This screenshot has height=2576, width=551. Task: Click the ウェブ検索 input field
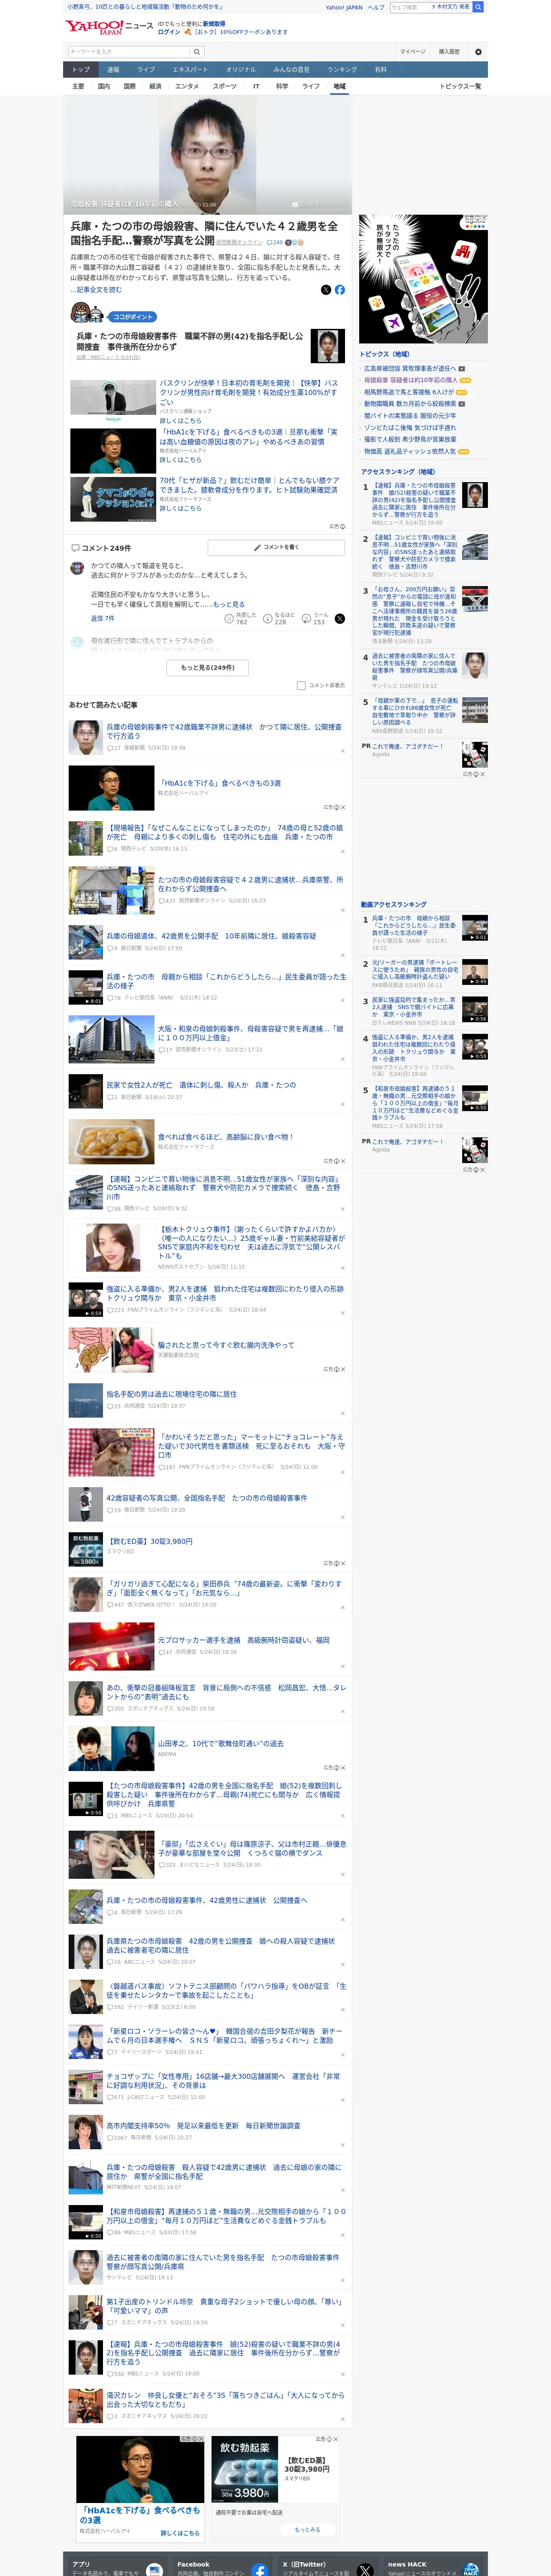(x=410, y=7)
